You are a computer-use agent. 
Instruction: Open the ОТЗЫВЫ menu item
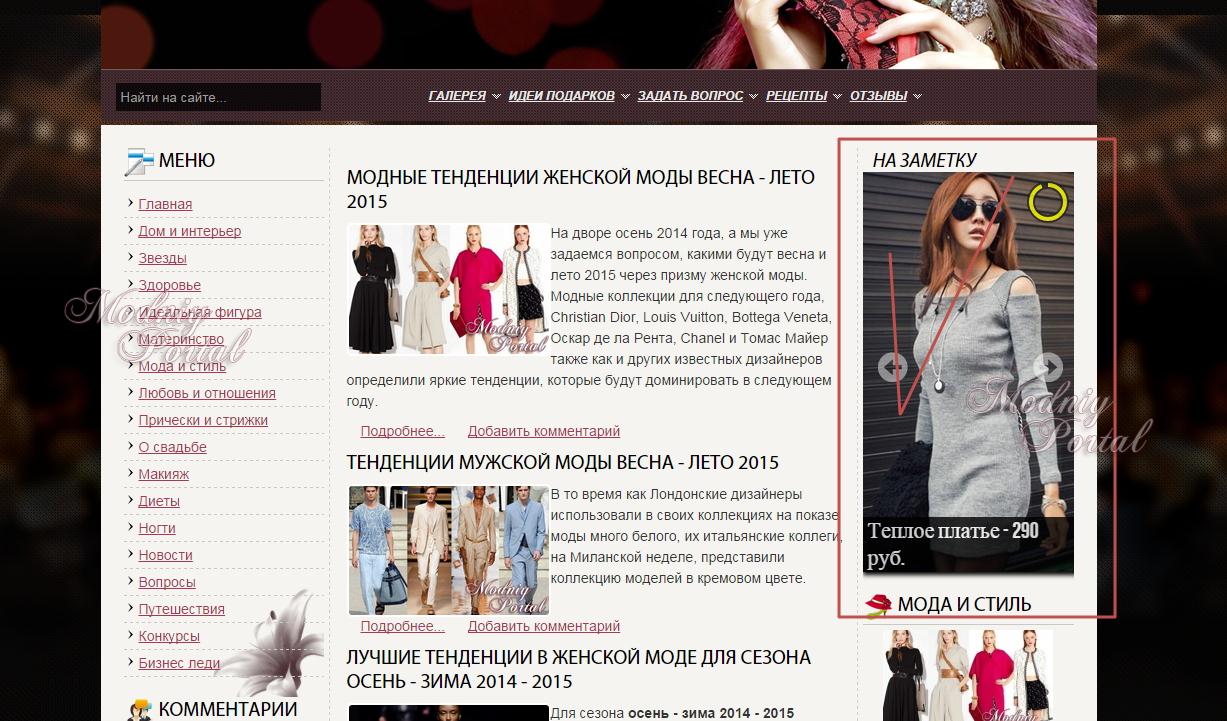click(878, 96)
